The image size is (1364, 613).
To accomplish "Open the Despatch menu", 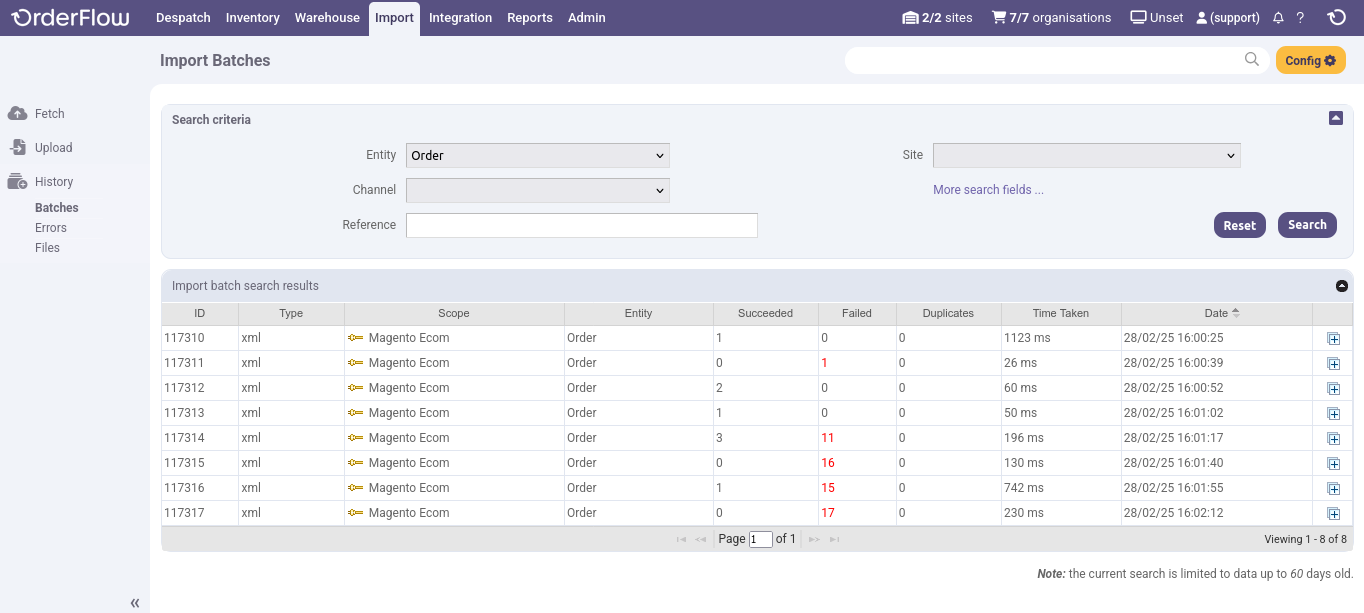I will point(183,17).
